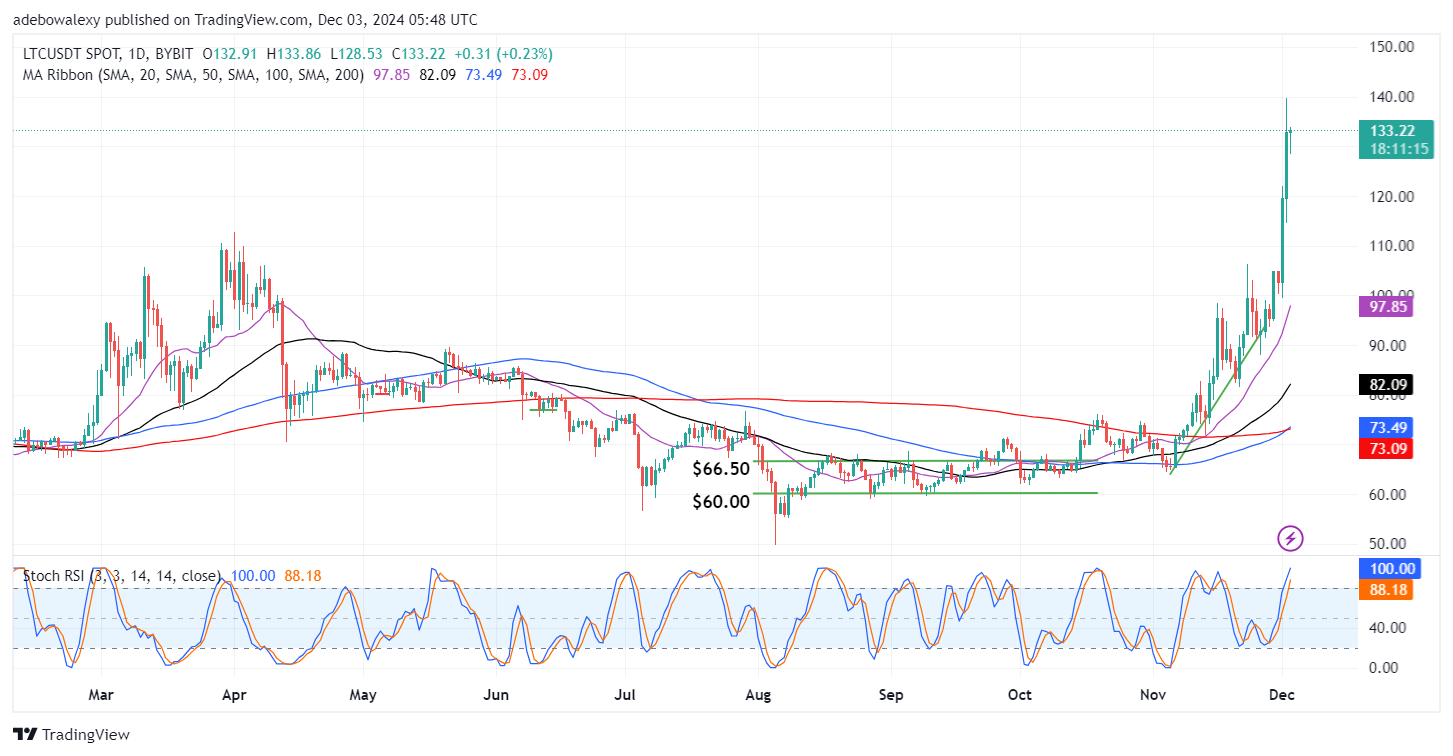Click the red SMA 200 price label 73.09
This screenshot has width=1453, height=756.
pyautogui.click(x=1388, y=447)
